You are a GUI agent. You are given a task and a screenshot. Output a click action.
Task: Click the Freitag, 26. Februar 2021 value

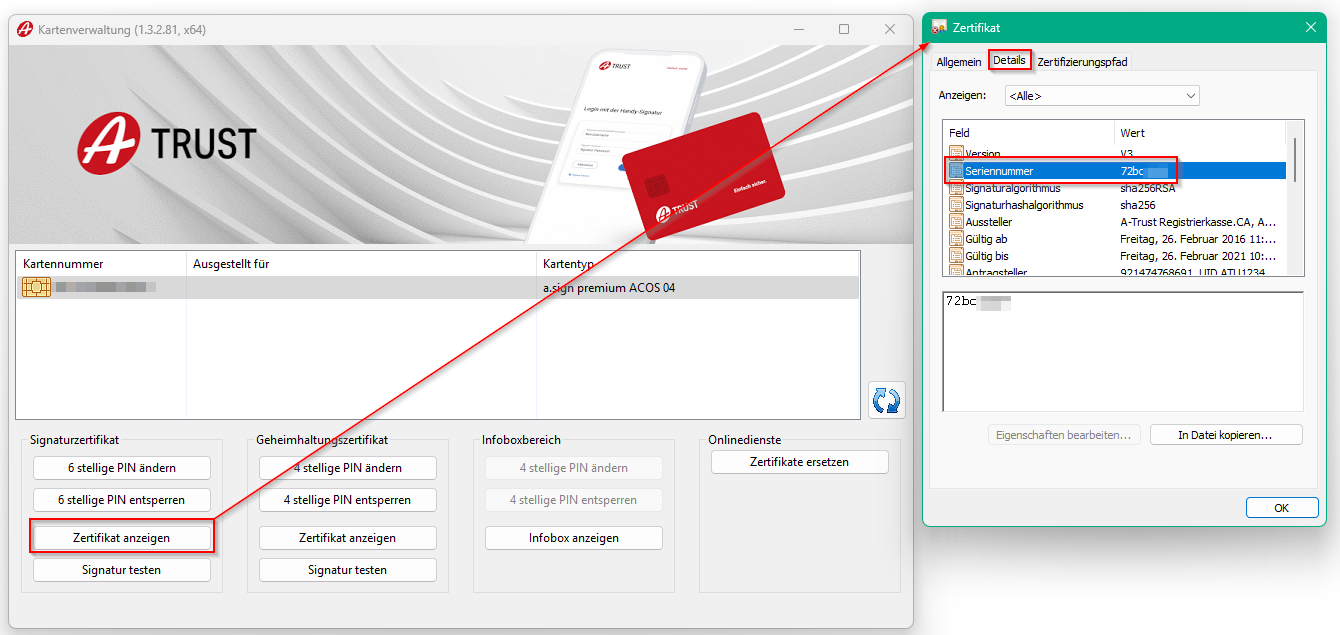click(1198, 256)
